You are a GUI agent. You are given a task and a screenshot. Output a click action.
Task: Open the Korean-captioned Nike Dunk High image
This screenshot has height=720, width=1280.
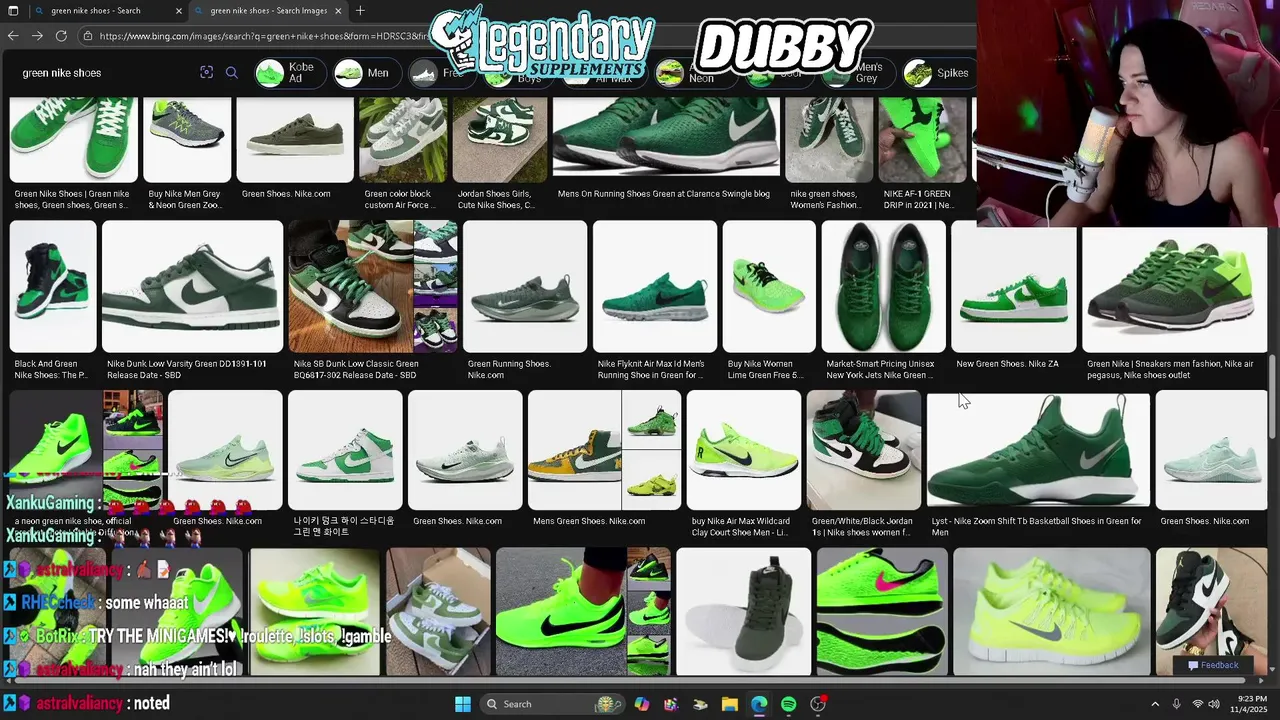tap(345, 450)
